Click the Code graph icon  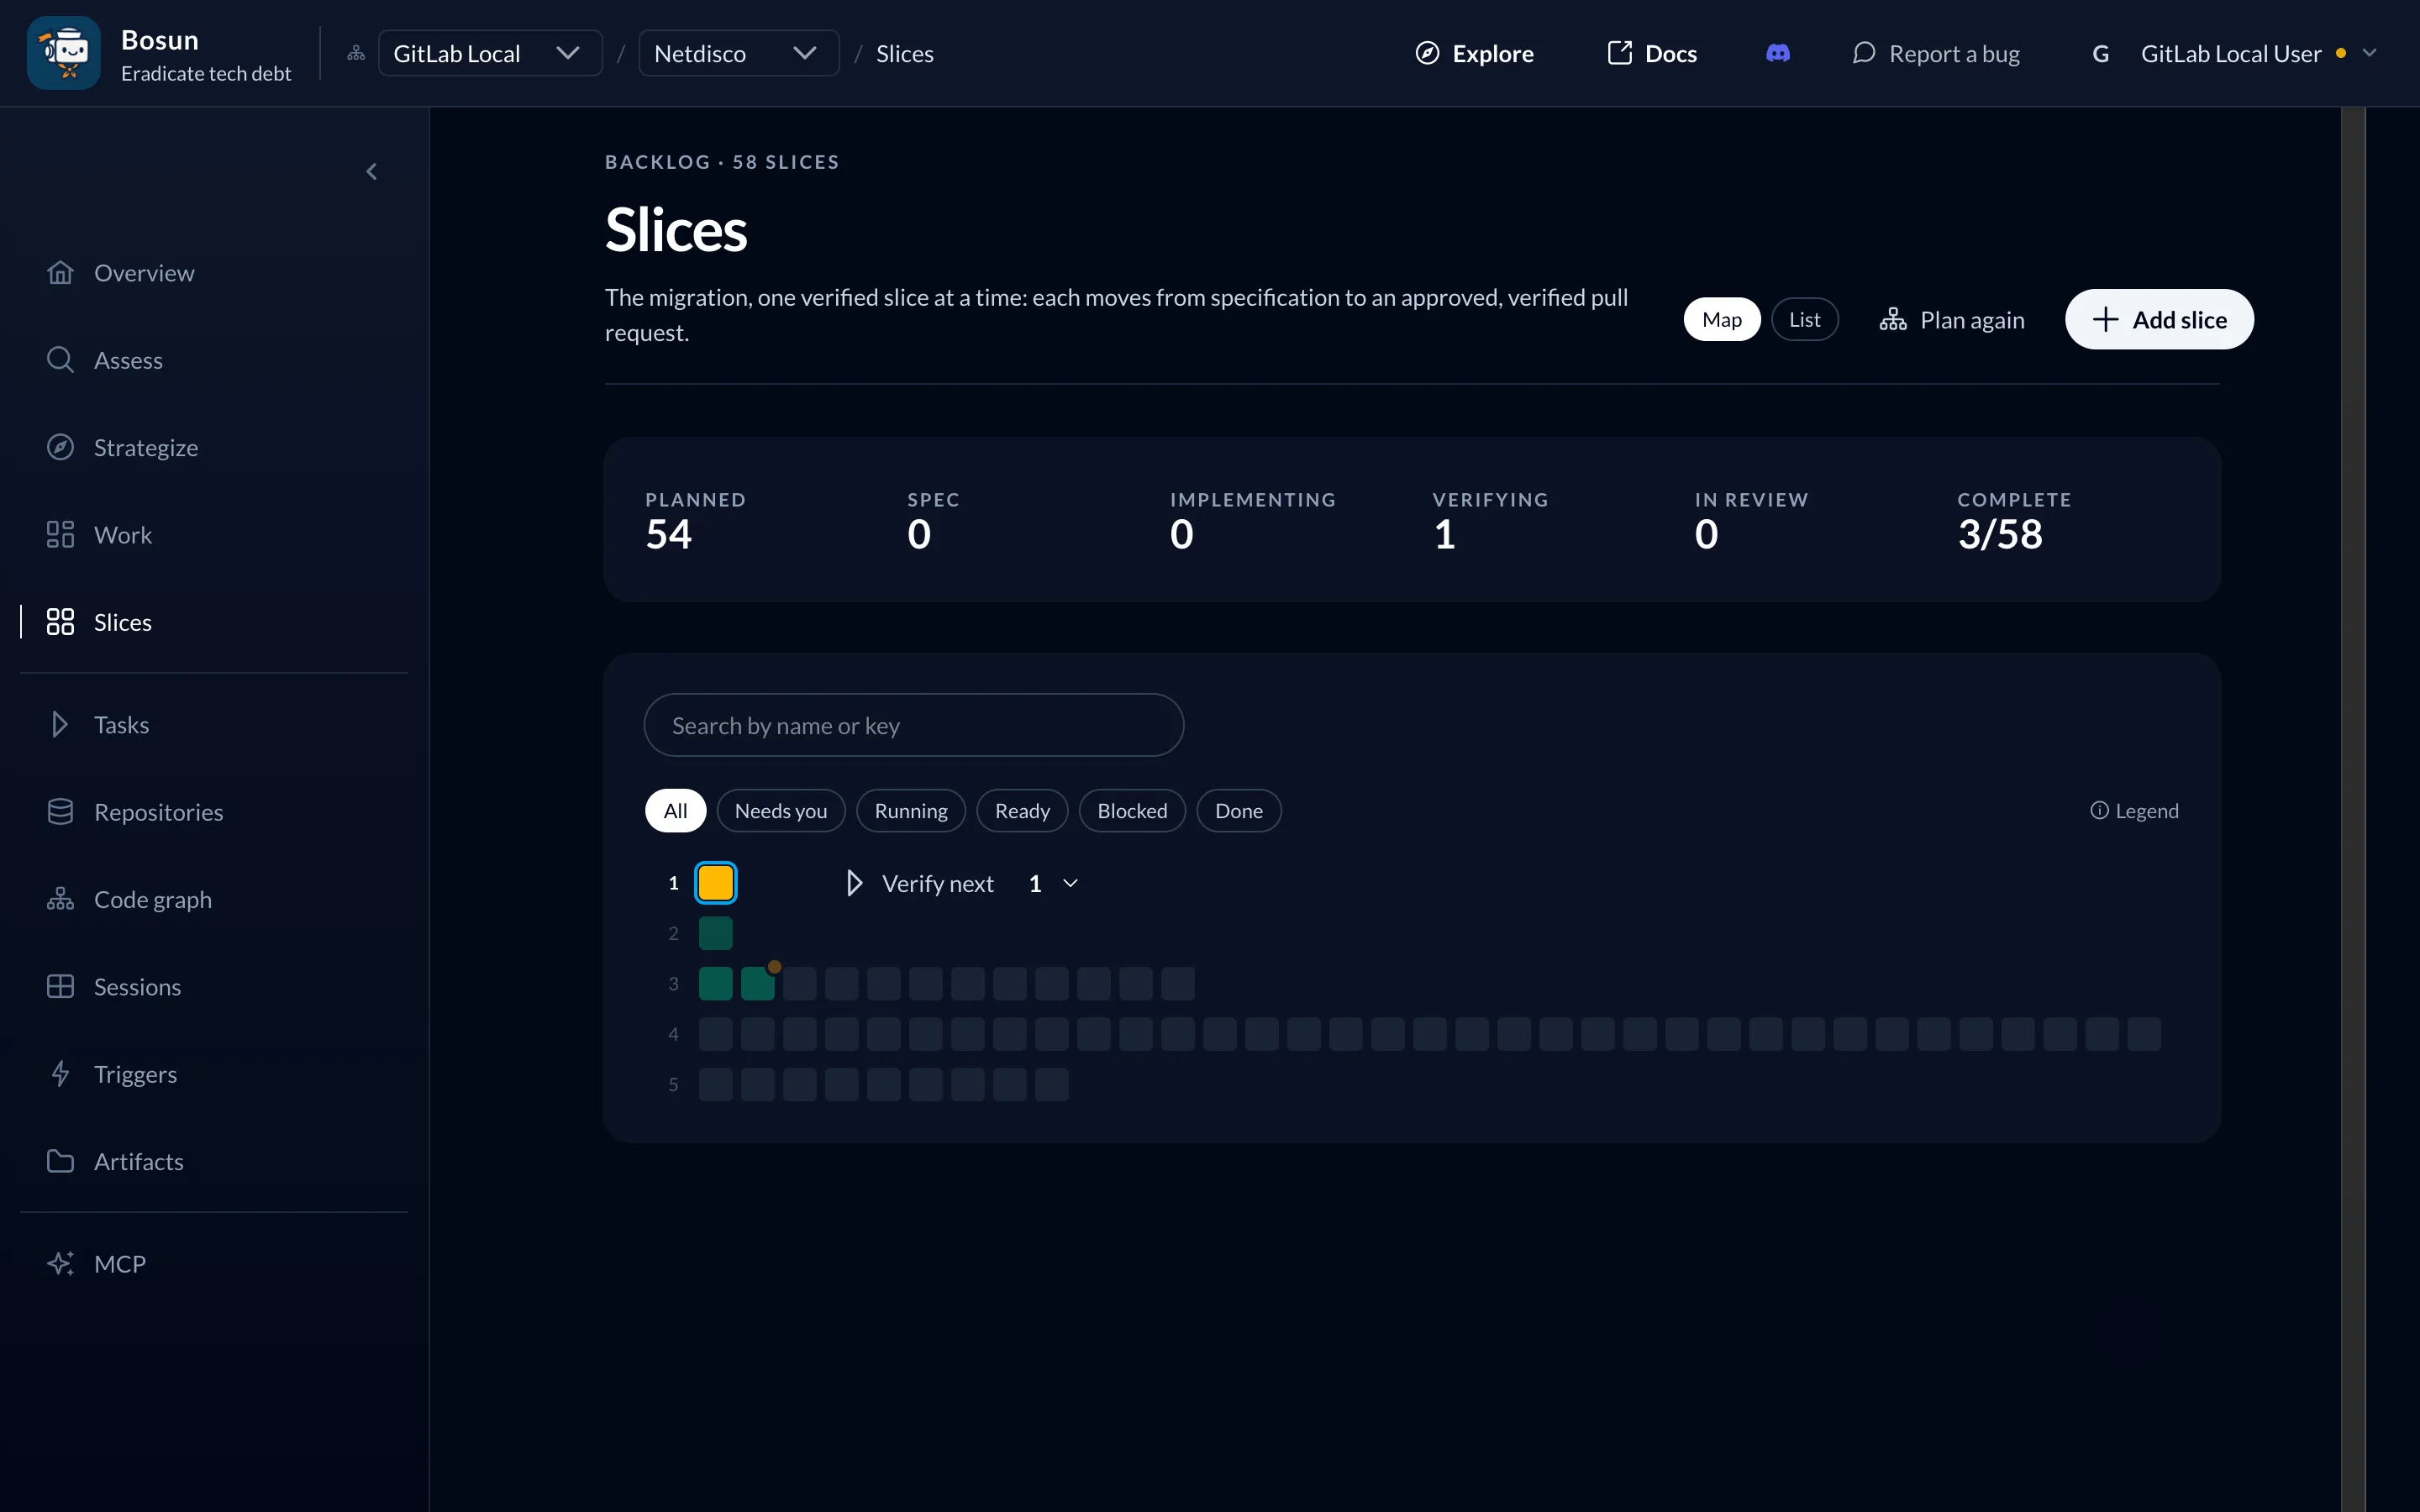tap(60, 899)
